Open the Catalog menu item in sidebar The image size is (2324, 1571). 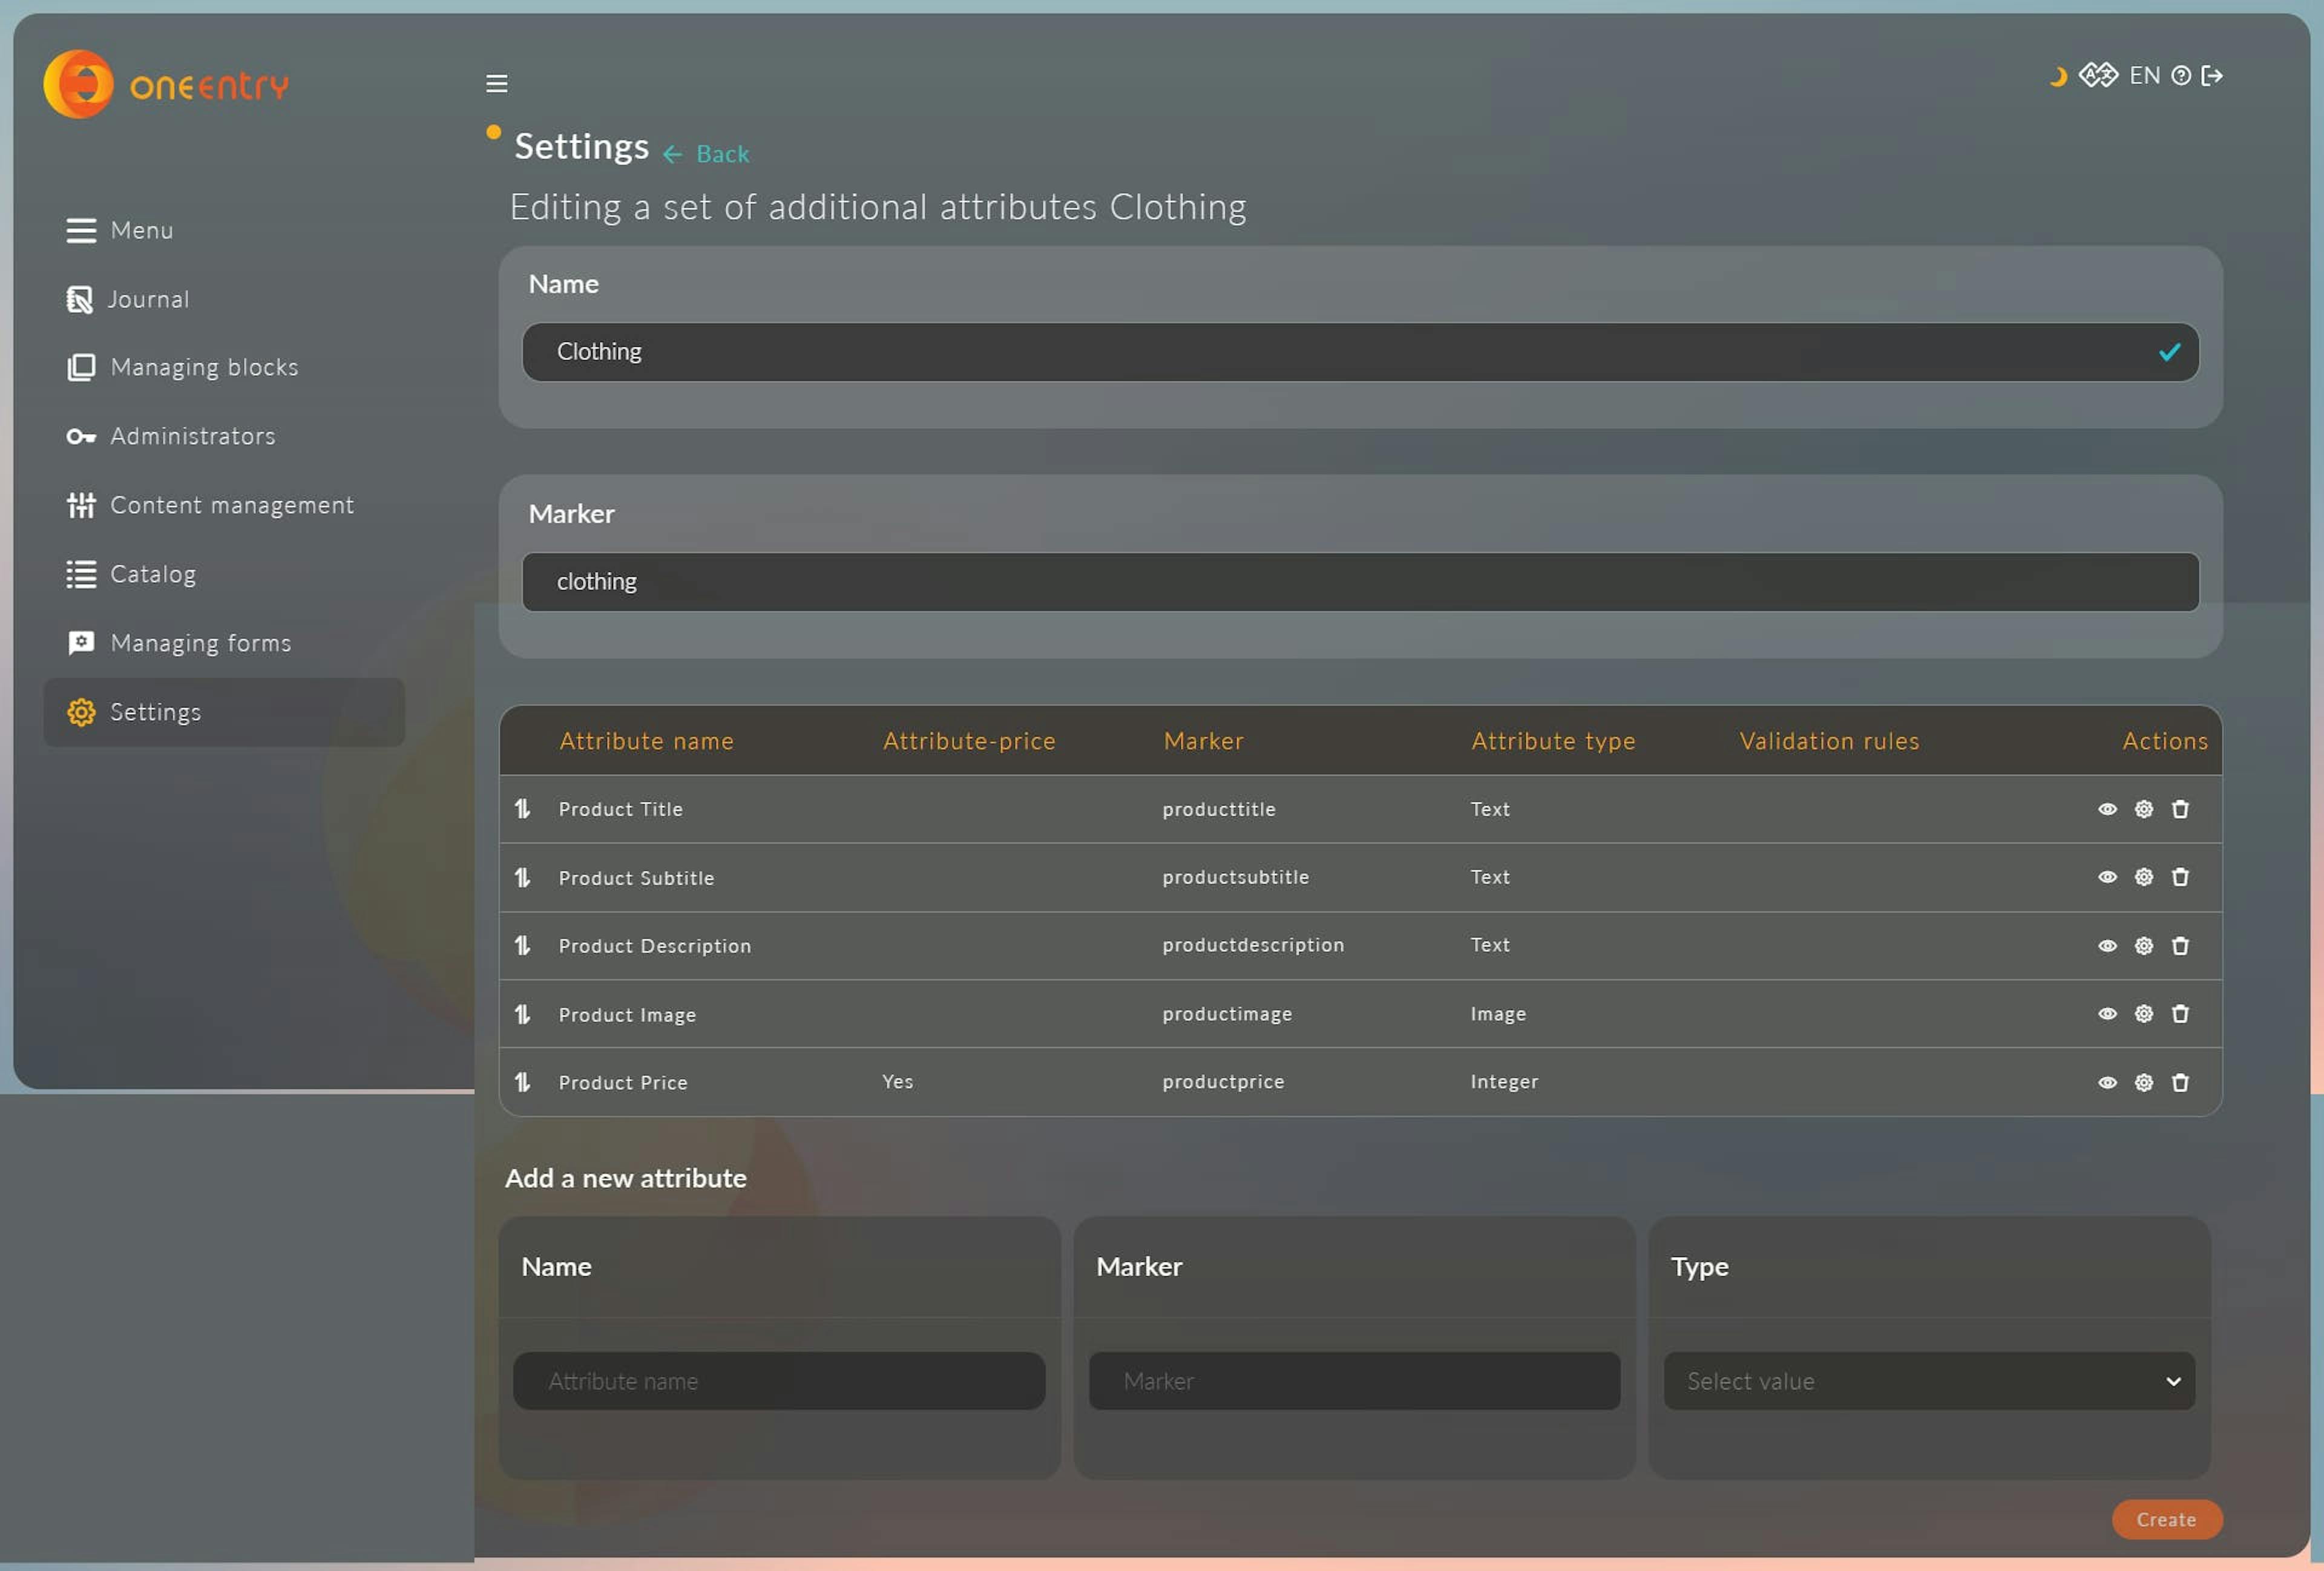tap(153, 573)
